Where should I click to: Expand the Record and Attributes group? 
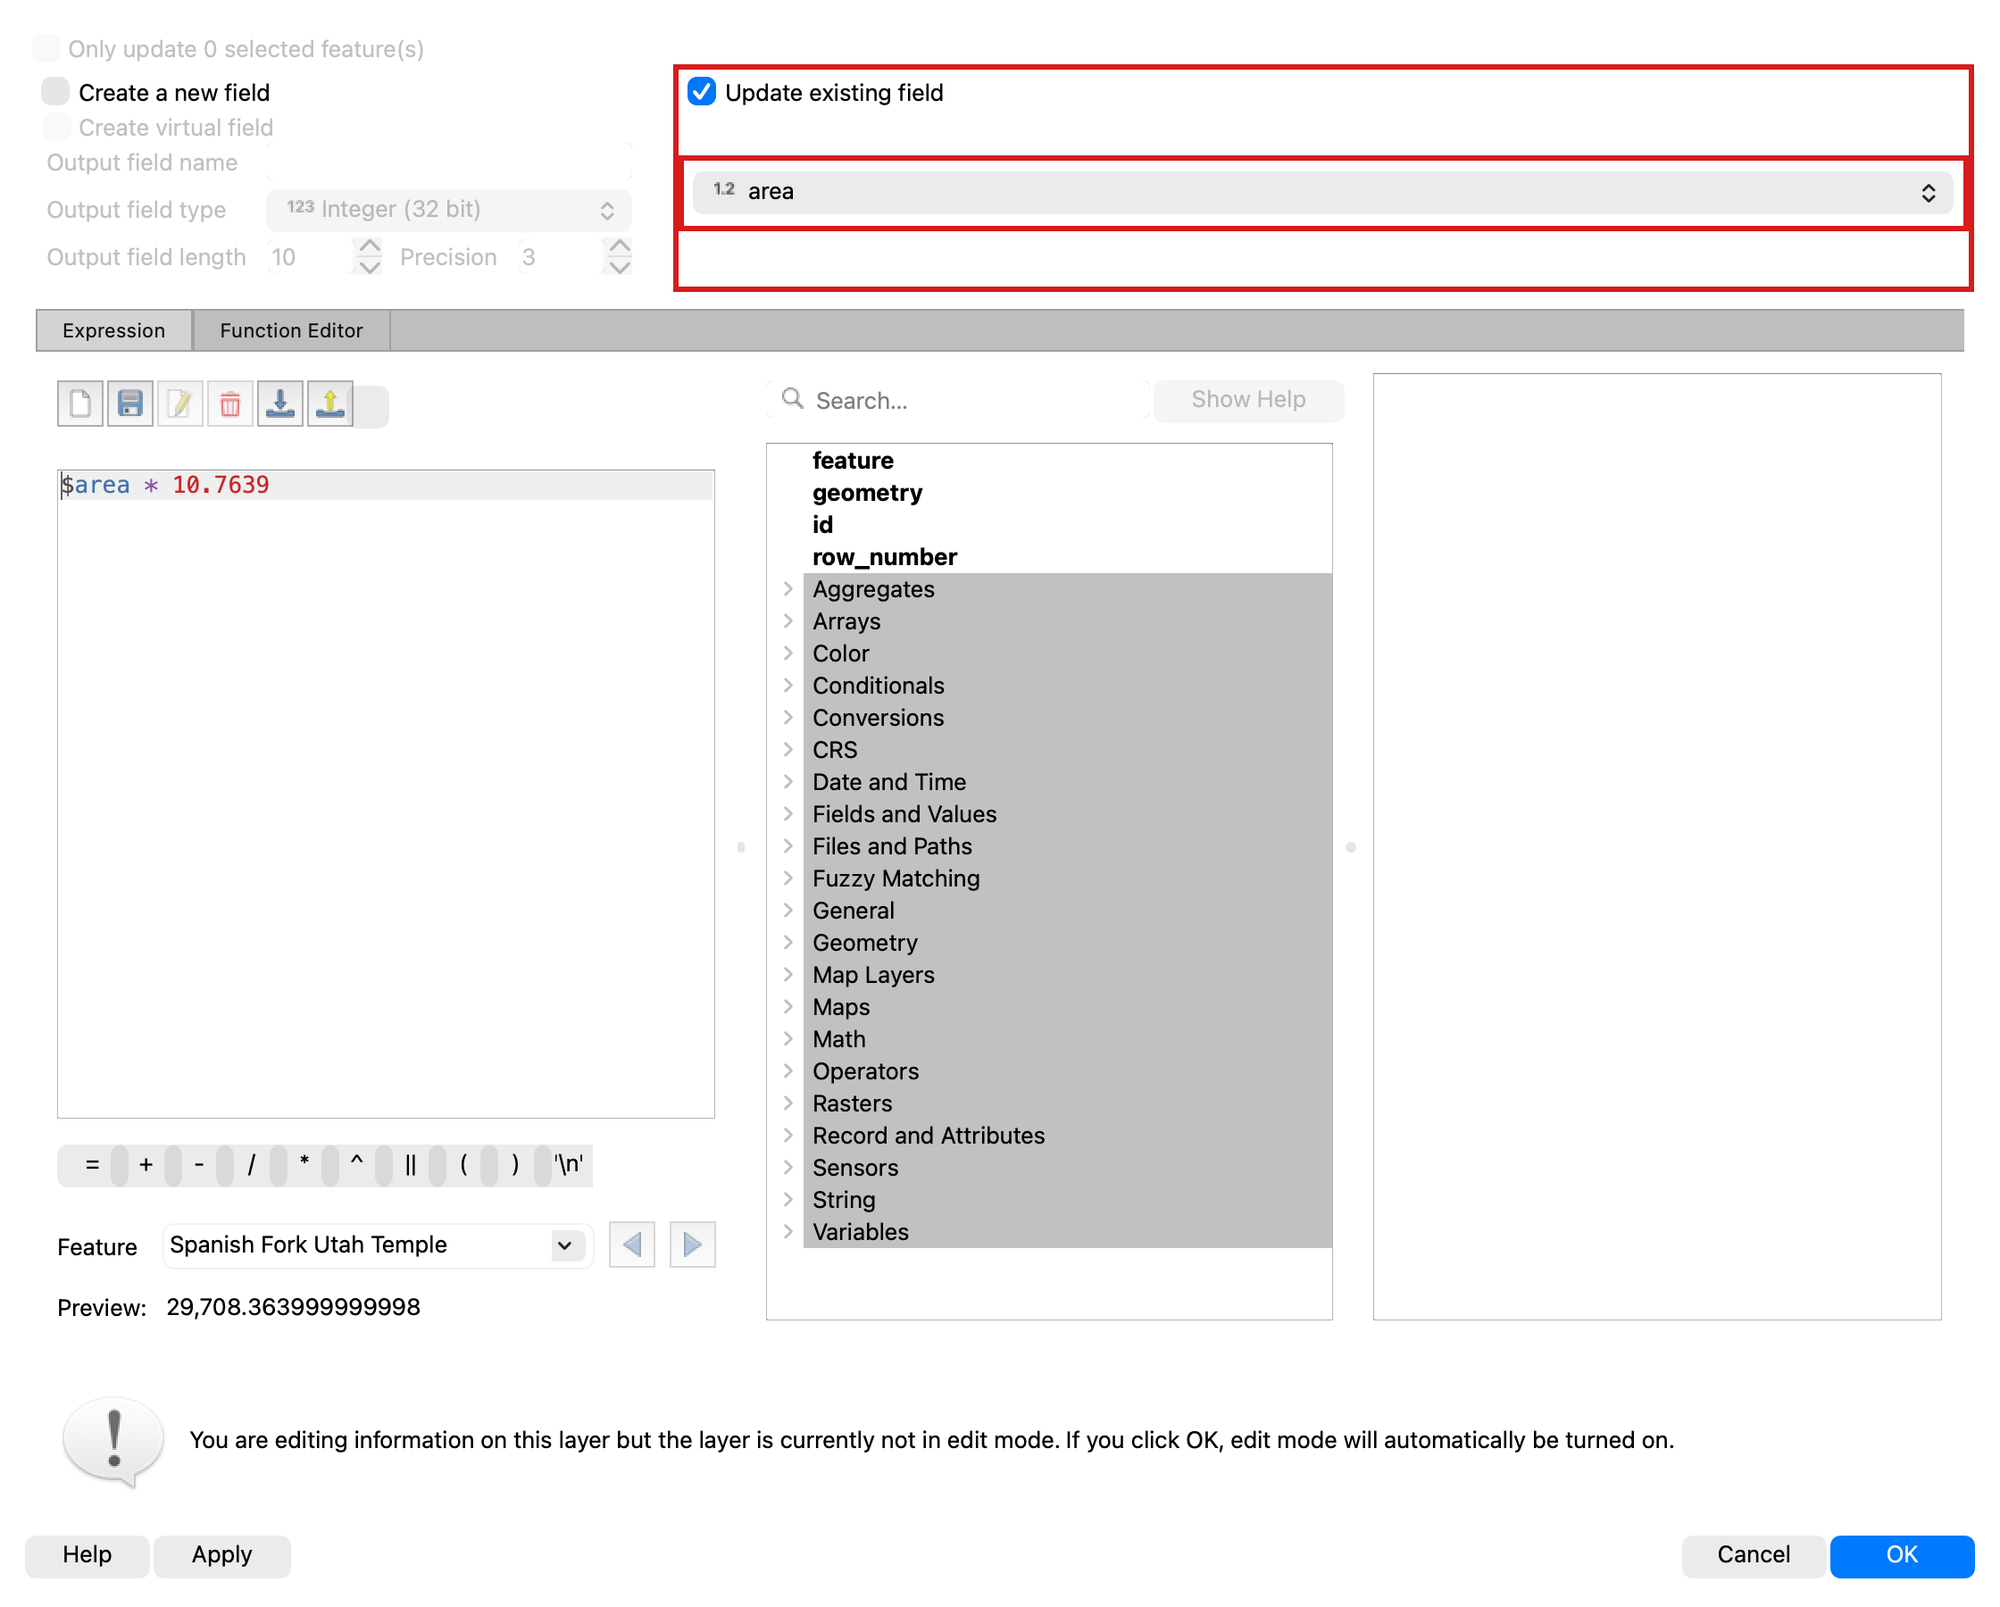(x=788, y=1135)
